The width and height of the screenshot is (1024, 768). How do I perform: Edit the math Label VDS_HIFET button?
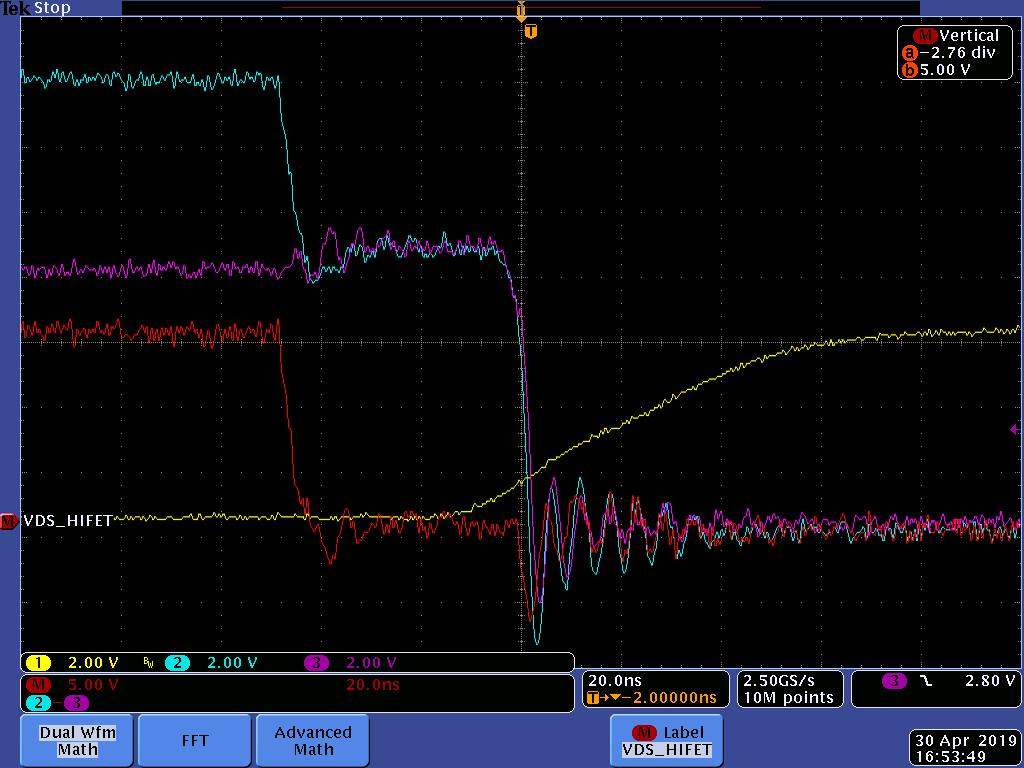[x=667, y=741]
